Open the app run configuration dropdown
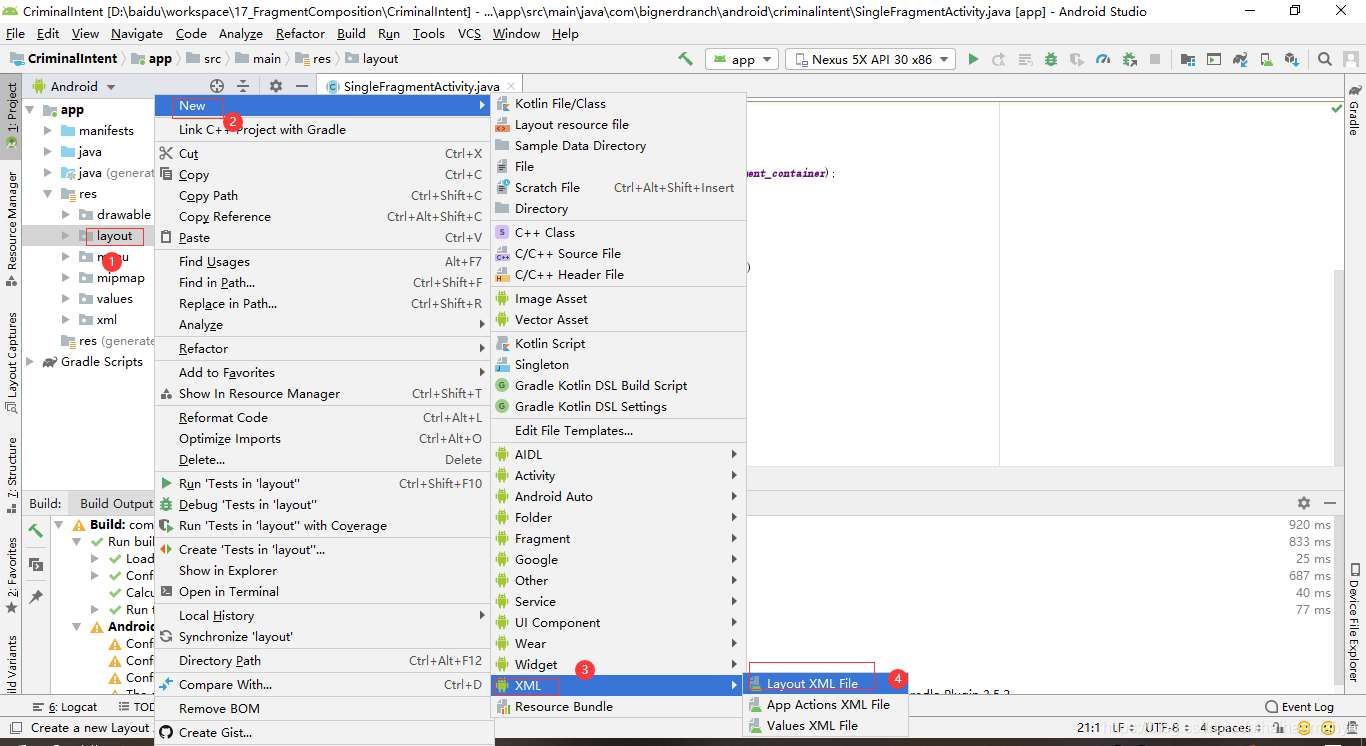 [742, 60]
